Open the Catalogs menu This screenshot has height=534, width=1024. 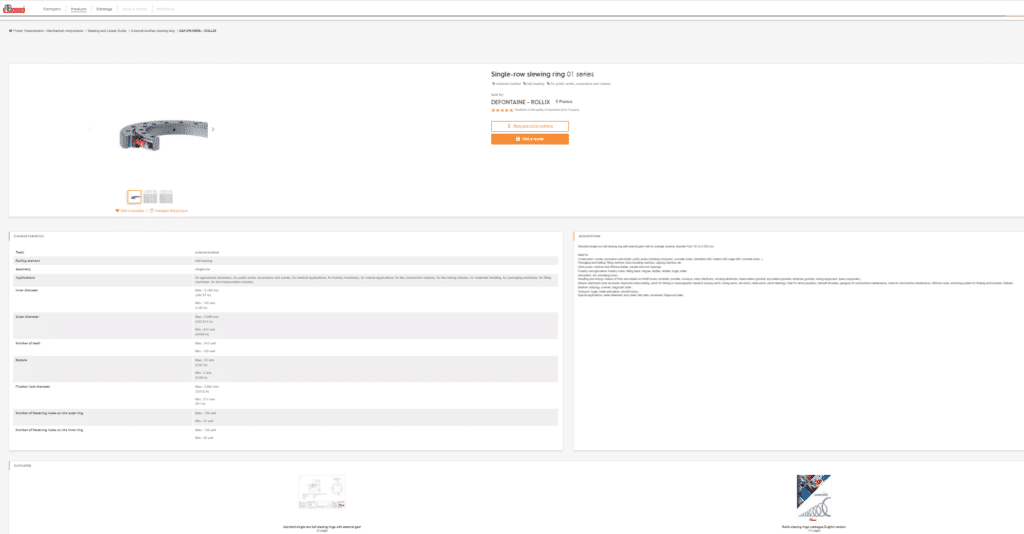point(104,8)
